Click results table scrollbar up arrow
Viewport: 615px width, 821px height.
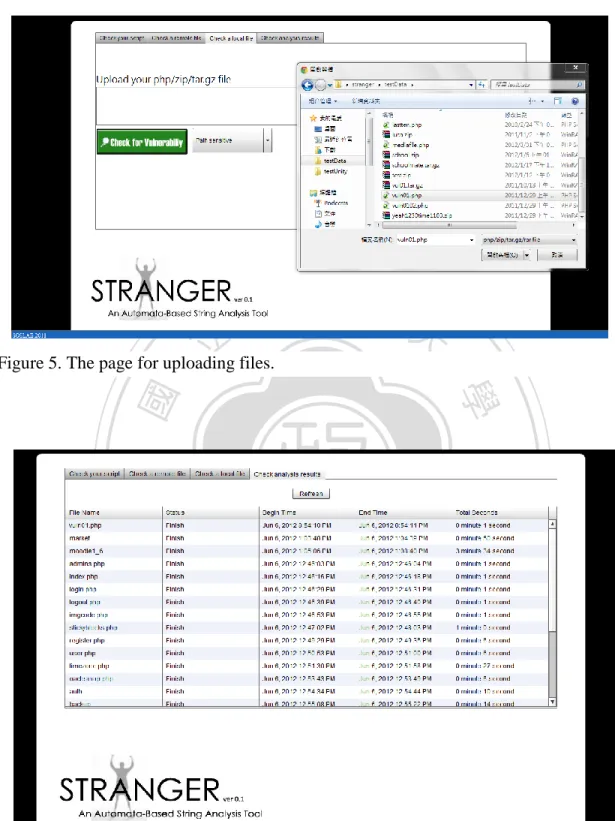pos(553,524)
